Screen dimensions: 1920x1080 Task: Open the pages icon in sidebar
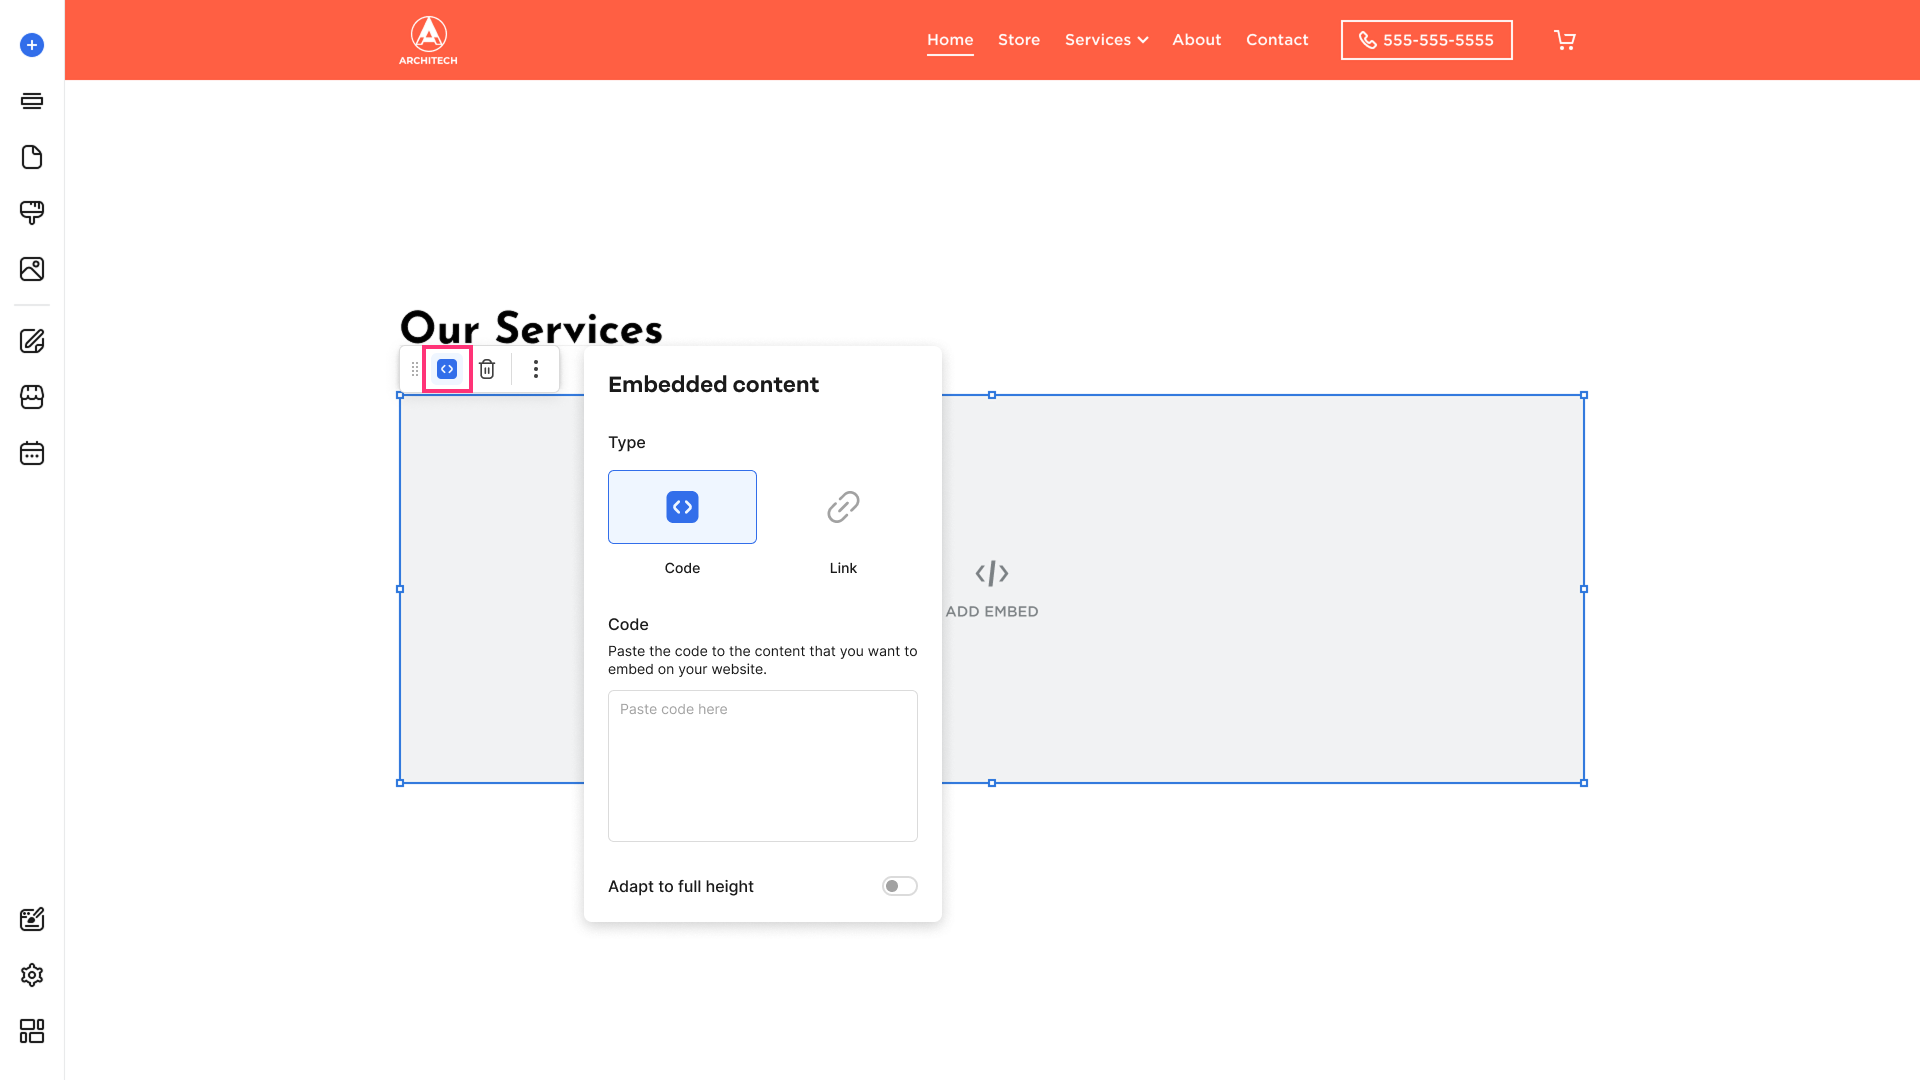point(32,157)
